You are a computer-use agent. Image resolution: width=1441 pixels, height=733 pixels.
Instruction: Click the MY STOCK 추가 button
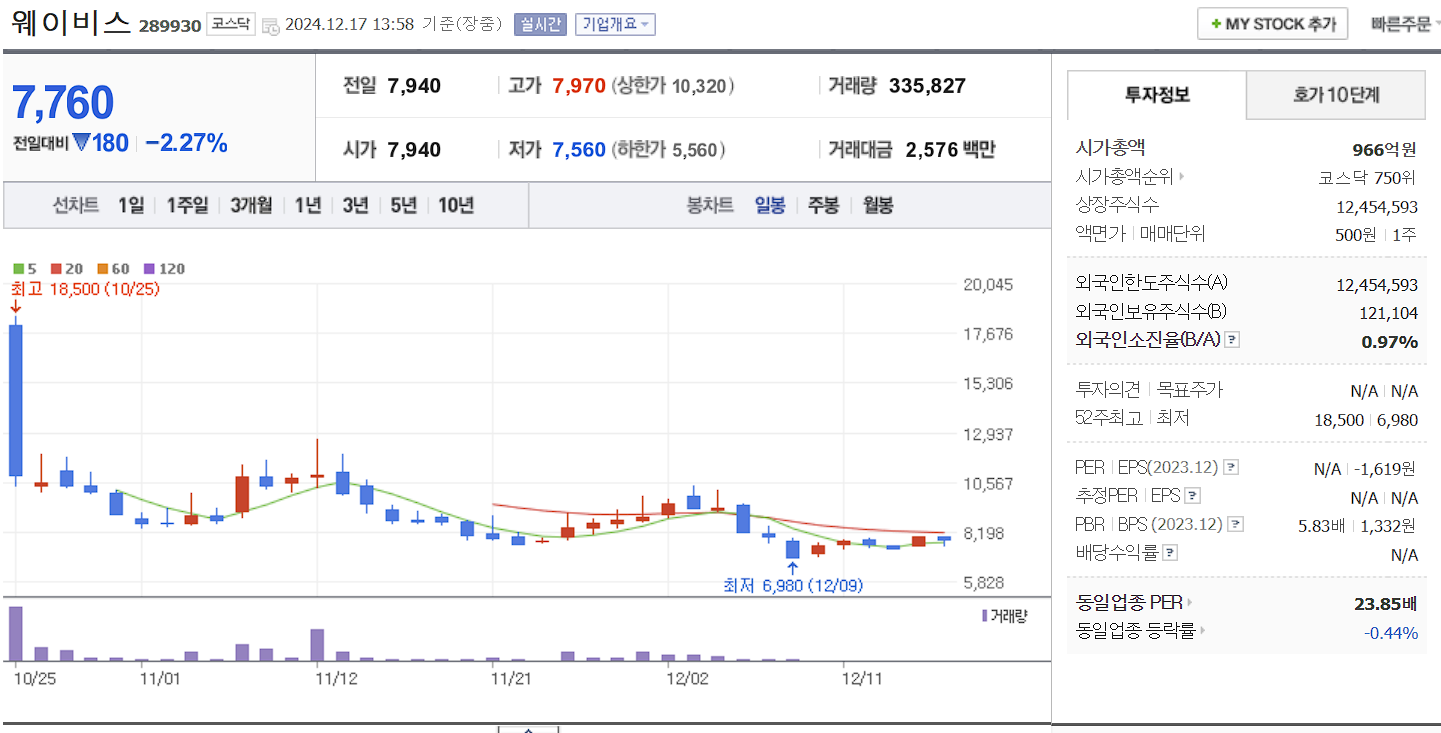click(x=1272, y=22)
